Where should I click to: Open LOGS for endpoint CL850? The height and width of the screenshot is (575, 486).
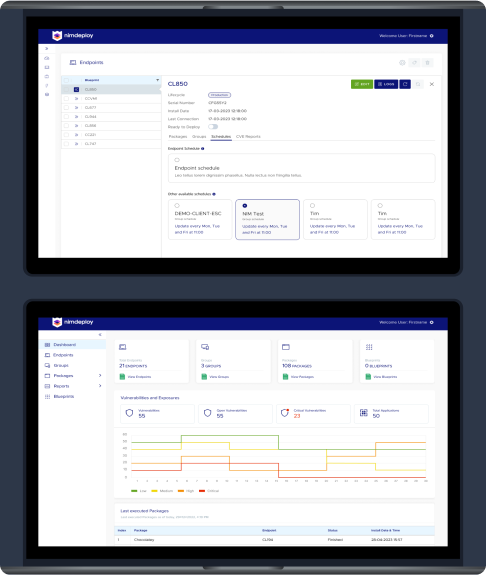386,84
